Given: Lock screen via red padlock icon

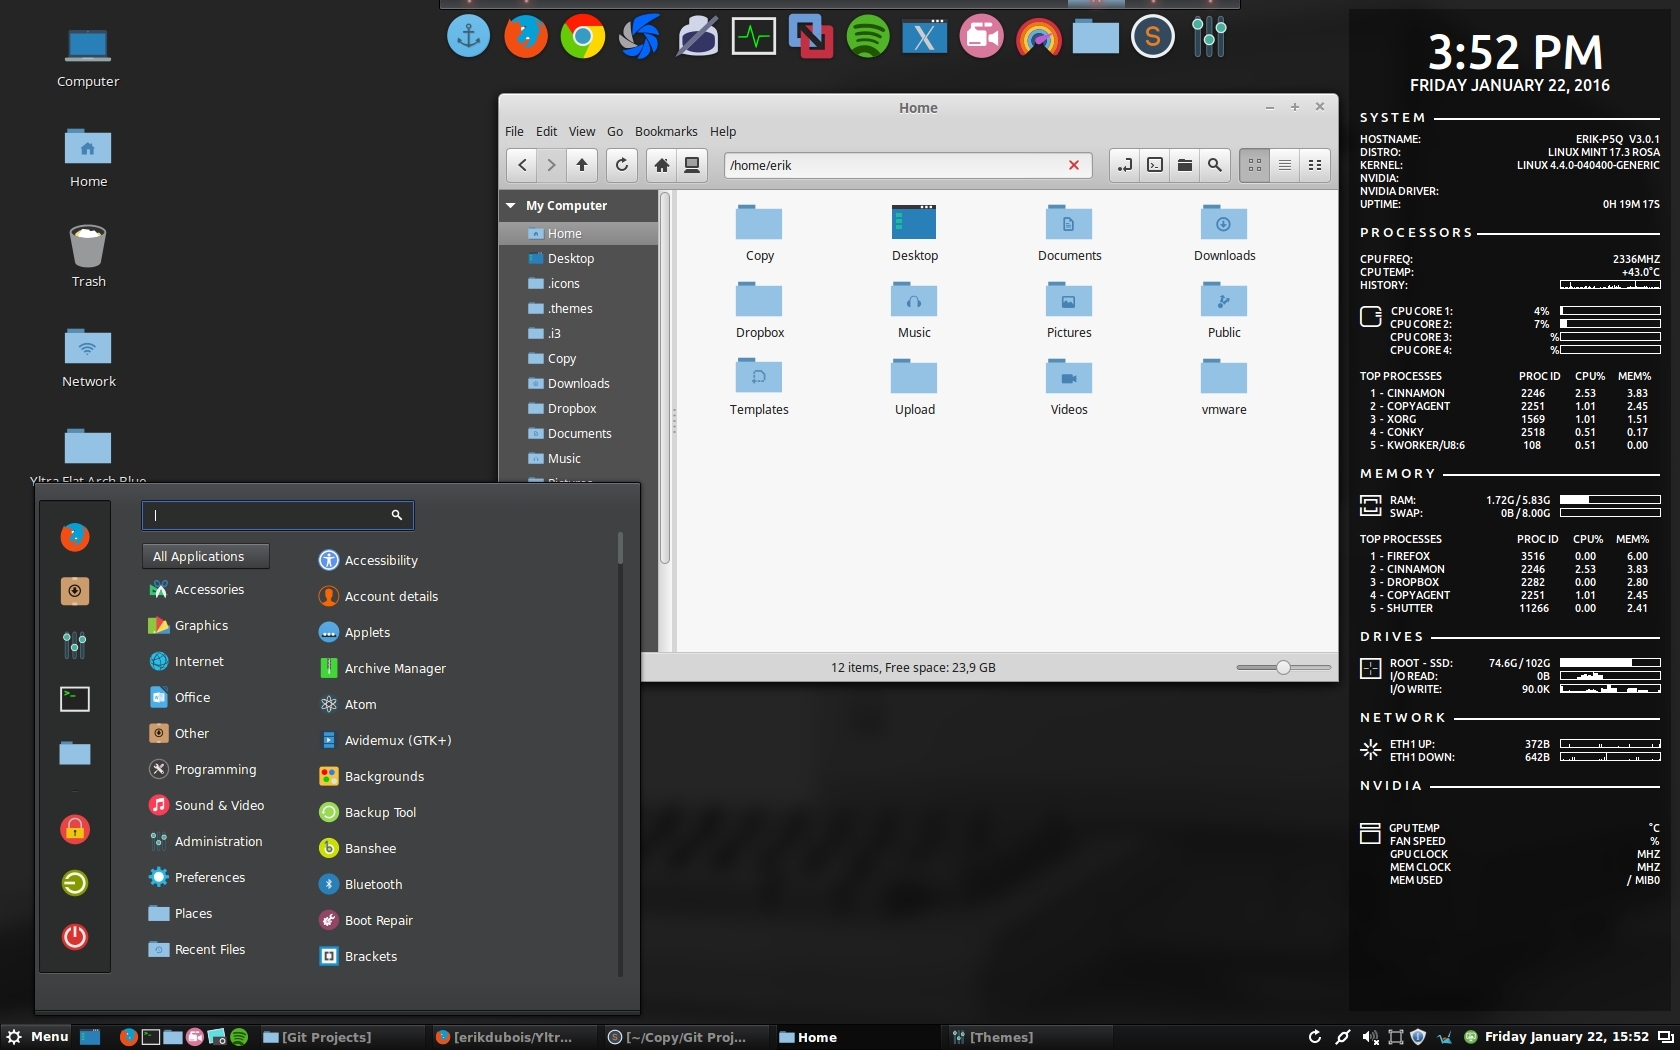Looking at the screenshot, I should click(75, 829).
